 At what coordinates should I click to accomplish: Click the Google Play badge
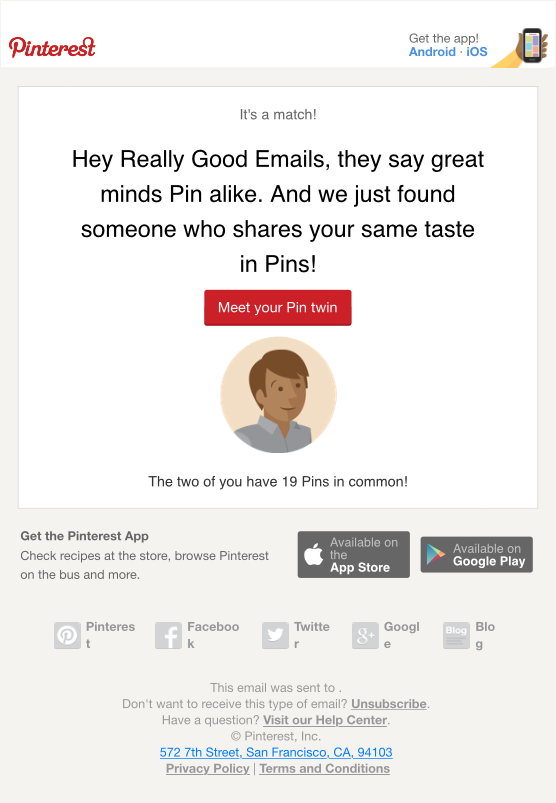(x=477, y=555)
